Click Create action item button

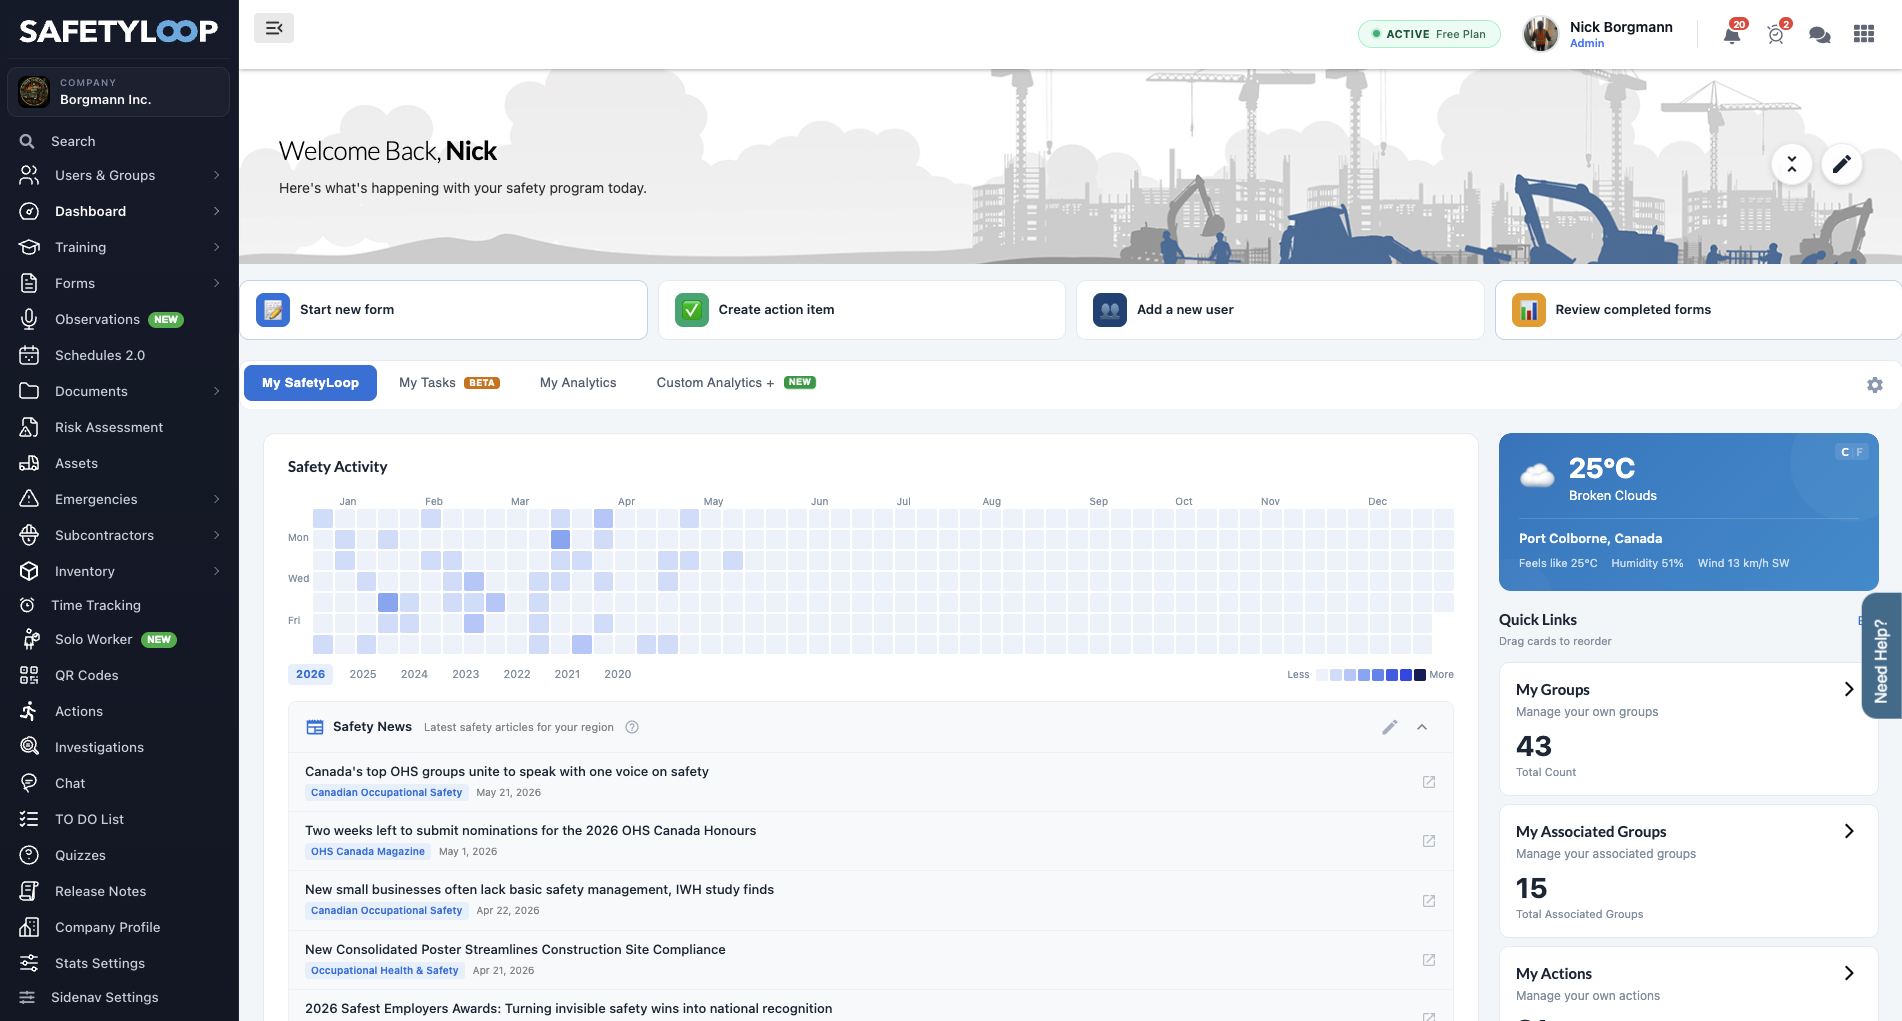(862, 310)
